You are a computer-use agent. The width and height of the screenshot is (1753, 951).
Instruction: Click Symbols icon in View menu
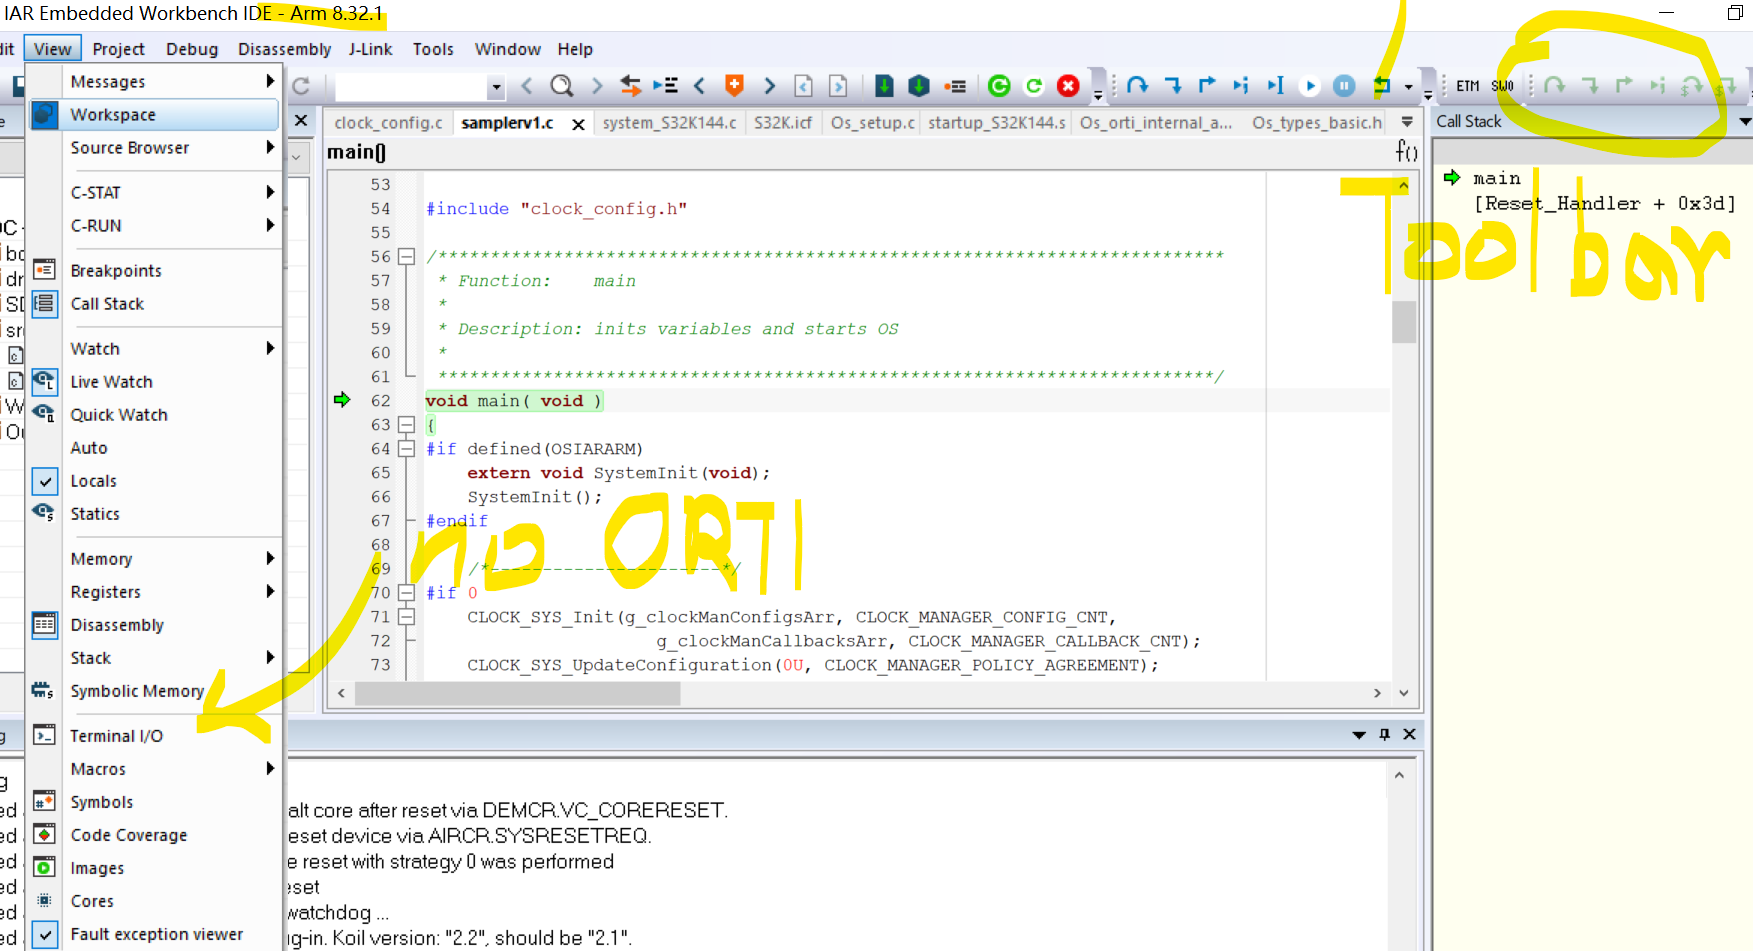[x=44, y=801]
